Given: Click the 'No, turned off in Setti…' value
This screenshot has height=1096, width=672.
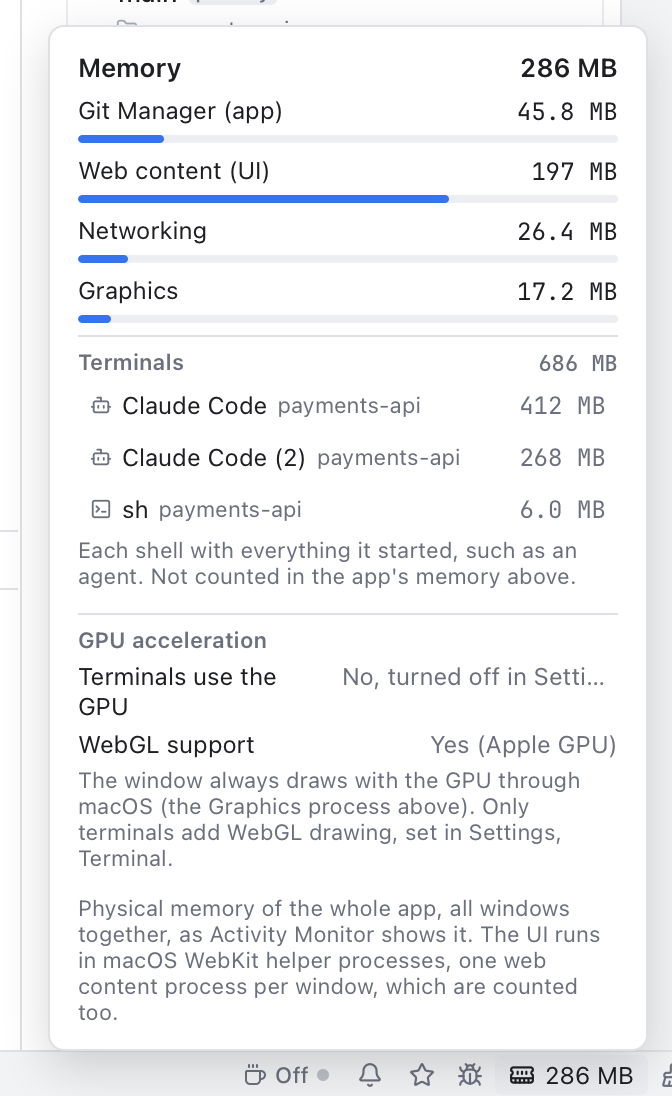Looking at the screenshot, I should (473, 677).
